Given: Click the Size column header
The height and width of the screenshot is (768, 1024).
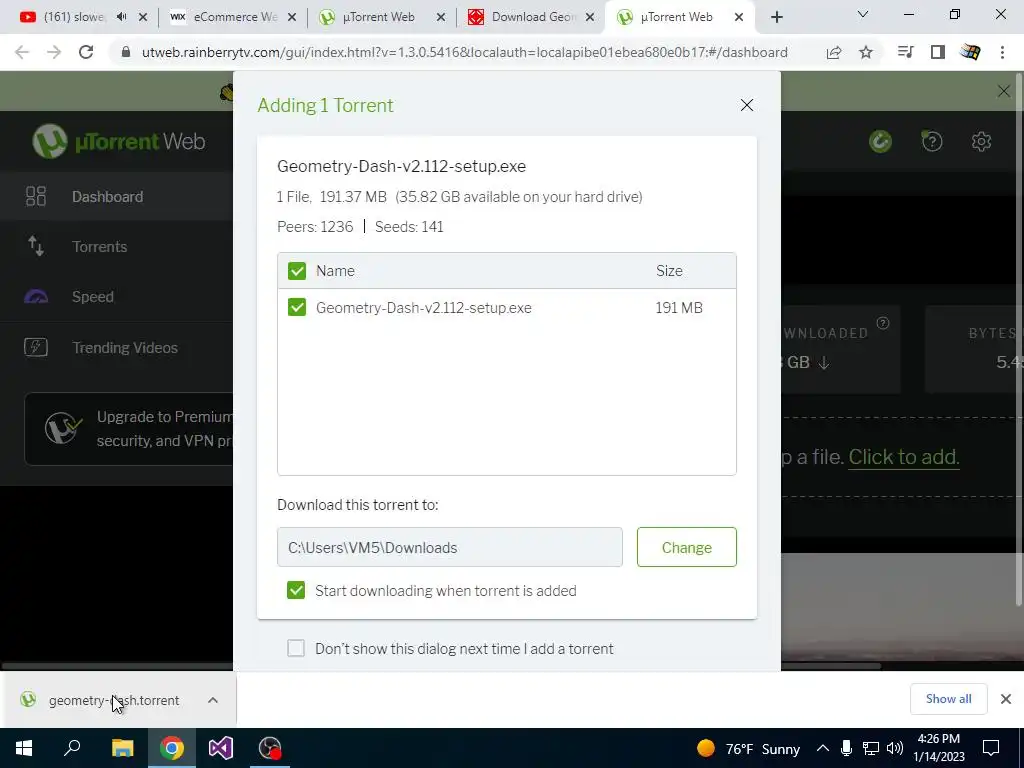Looking at the screenshot, I should [x=669, y=271].
